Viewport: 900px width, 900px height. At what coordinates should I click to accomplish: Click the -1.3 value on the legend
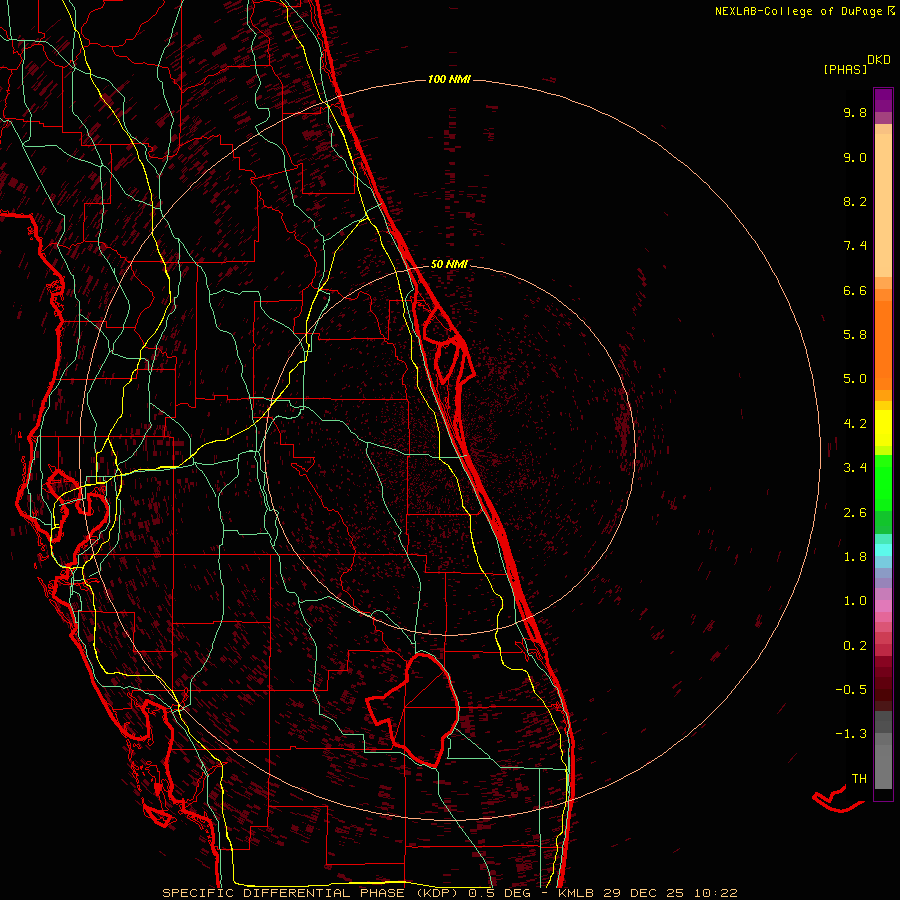pyautogui.click(x=852, y=734)
